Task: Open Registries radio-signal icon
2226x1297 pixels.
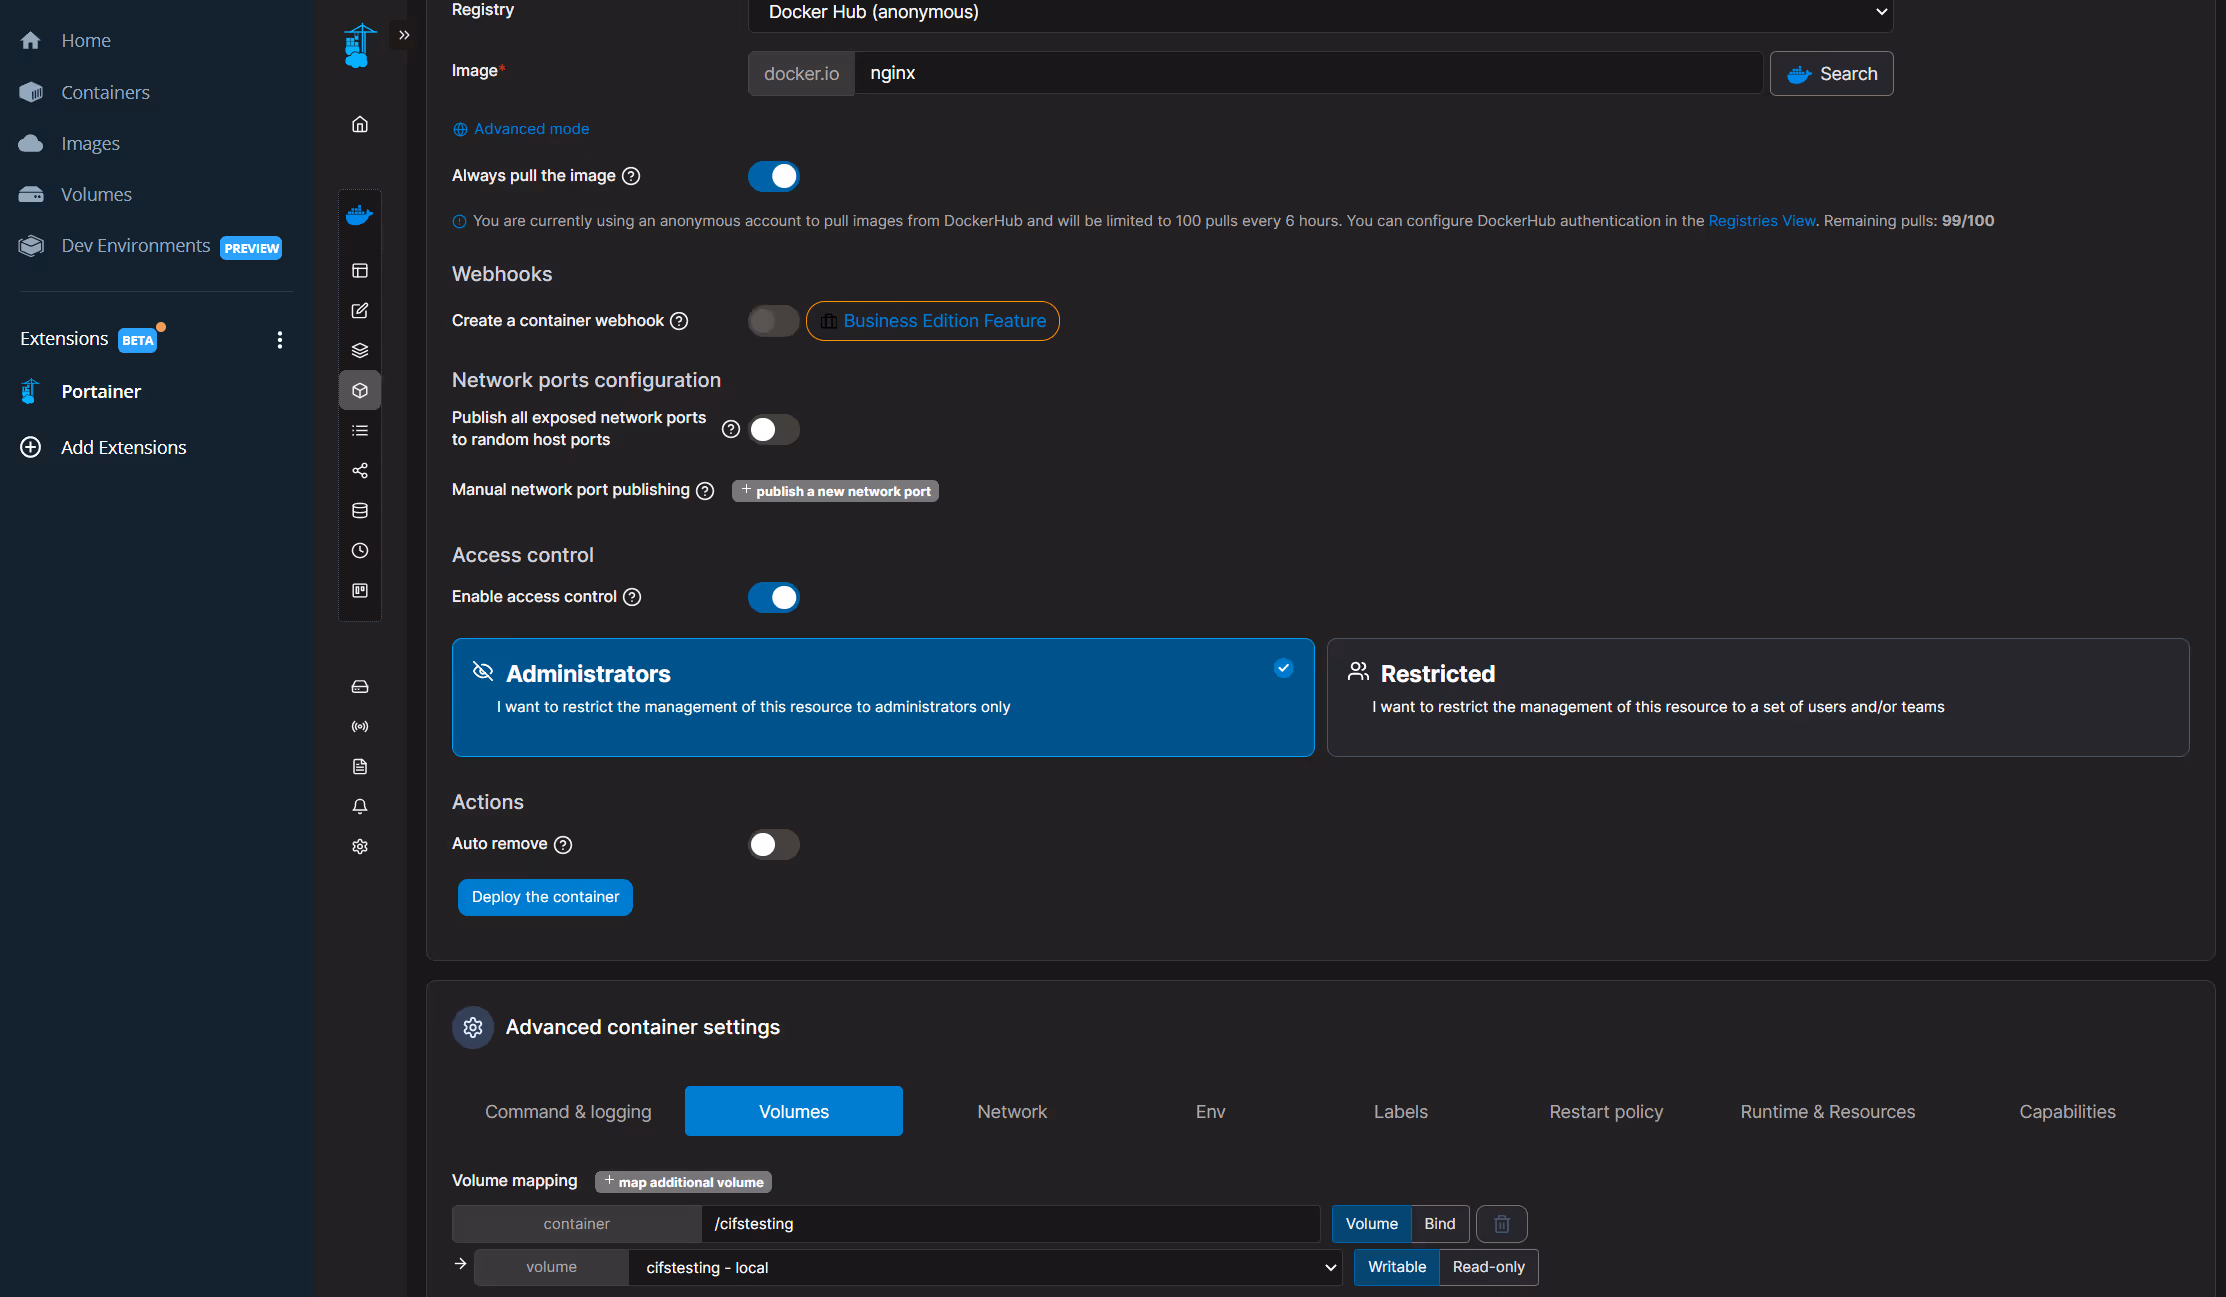Action: [x=360, y=727]
